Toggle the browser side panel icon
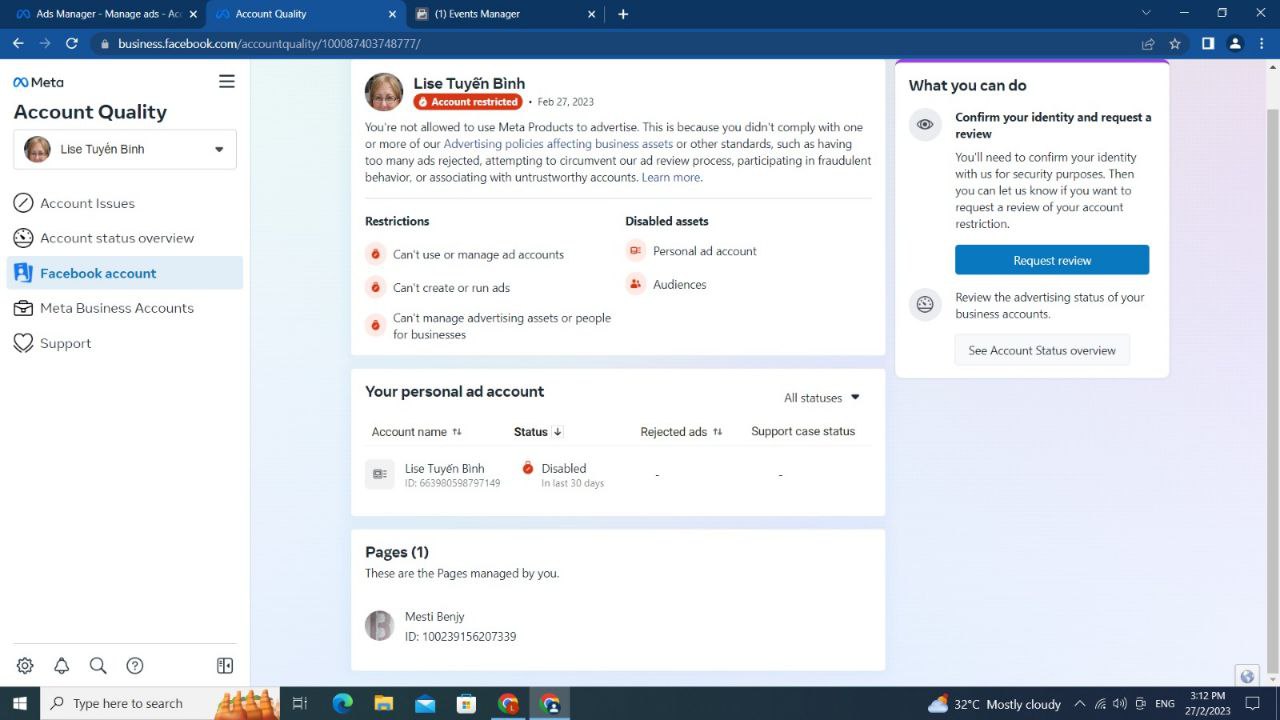This screenshot has width=1280, height=720. 1208,44
